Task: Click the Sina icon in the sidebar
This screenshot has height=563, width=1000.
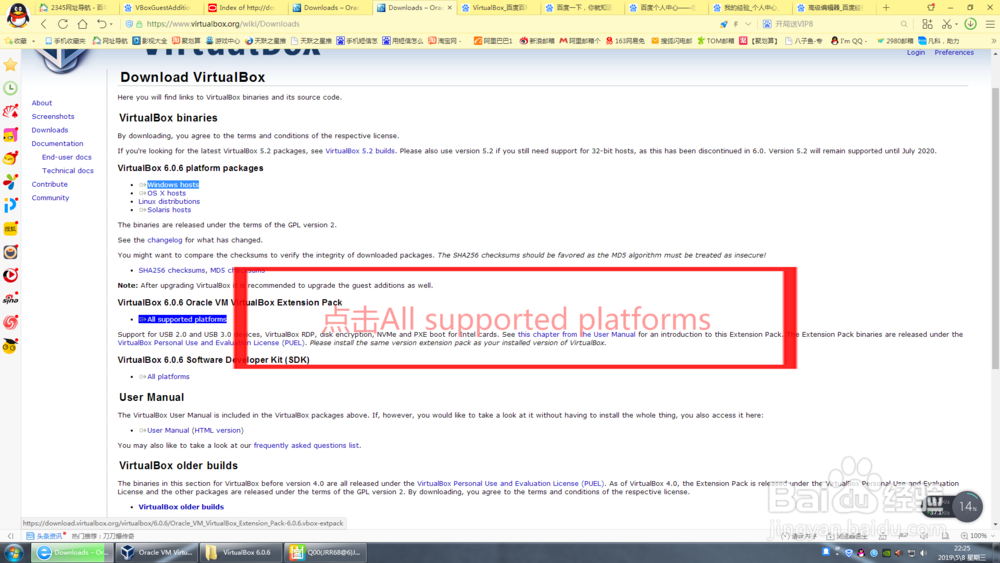Action: [10, 298]
